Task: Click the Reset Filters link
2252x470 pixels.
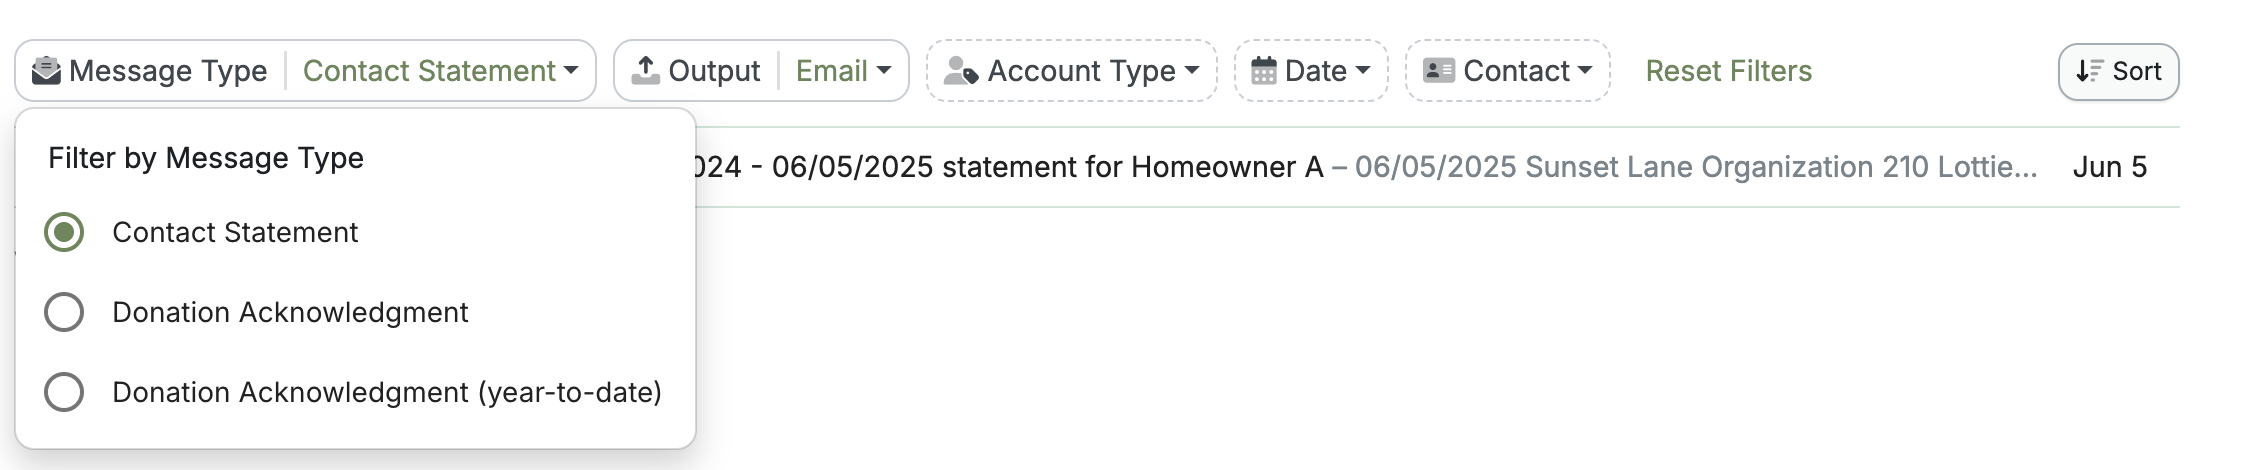Action: click(1729, 71)
